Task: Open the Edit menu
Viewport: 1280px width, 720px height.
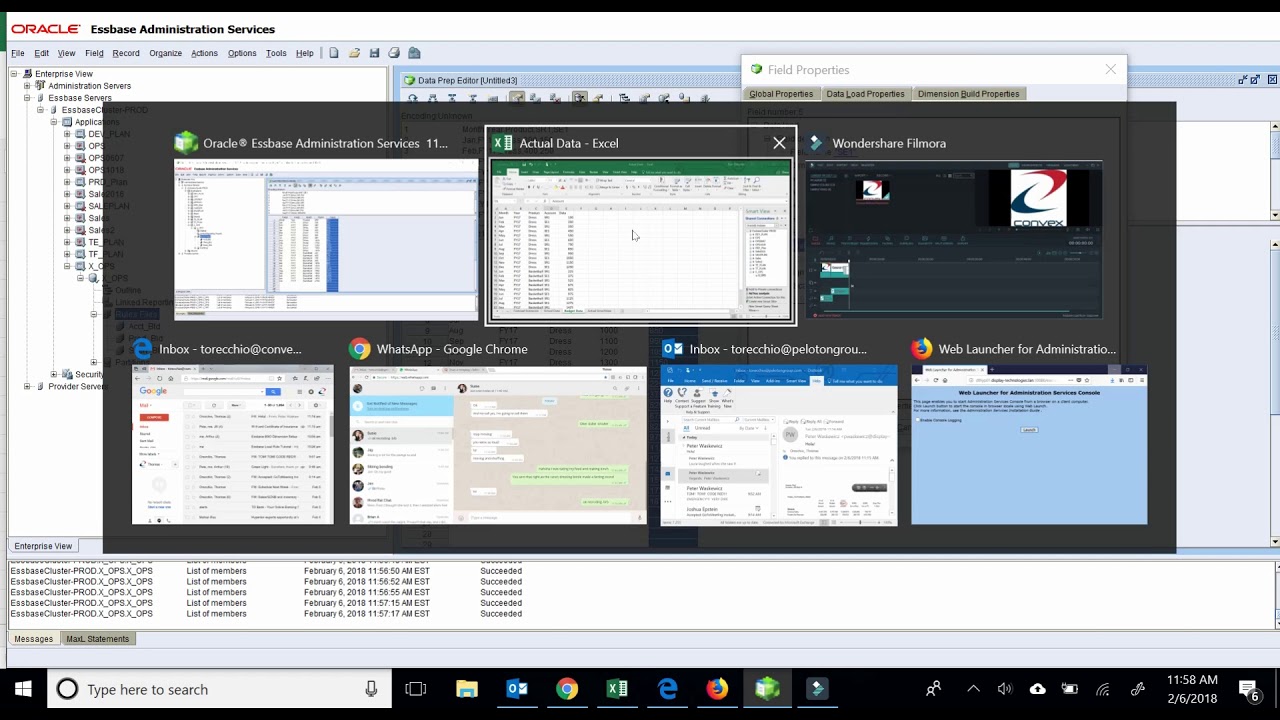Action: click(42, 53)
